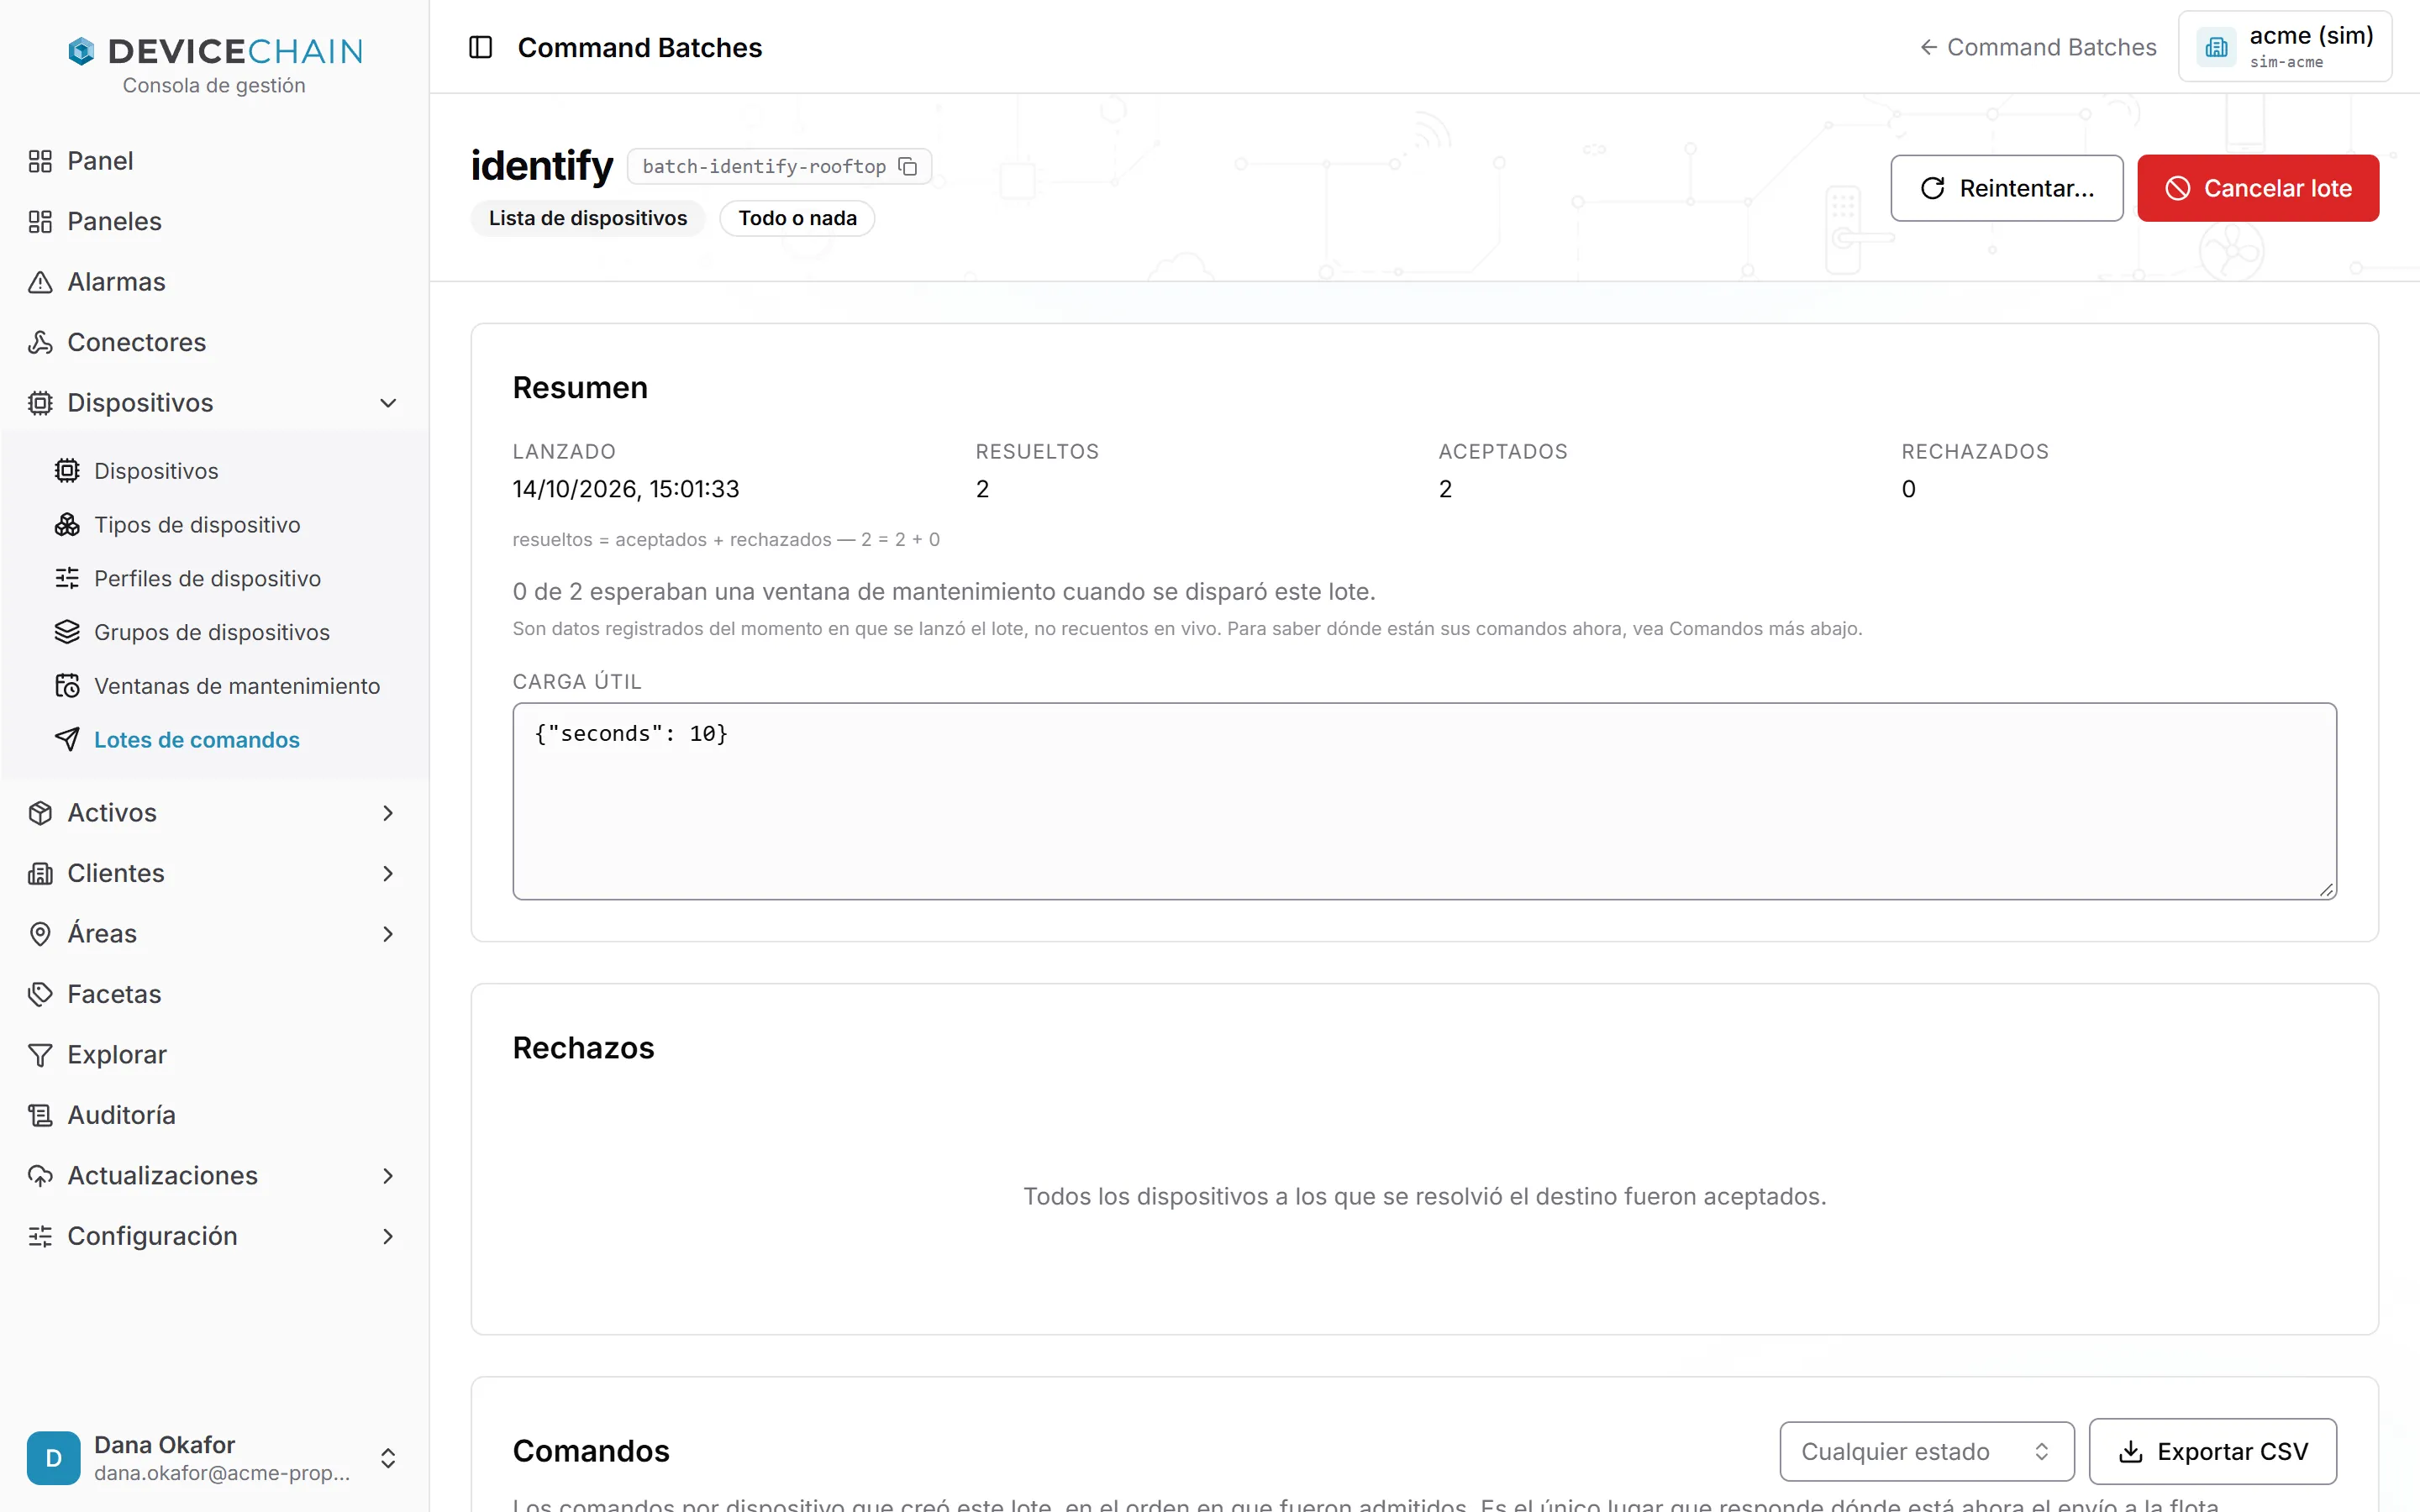Screen dimensions: 2420x1512
Task: Click the launch date 14/10/2026, 15:01:33
Action: pyautogui.click(x=626, y=489)
